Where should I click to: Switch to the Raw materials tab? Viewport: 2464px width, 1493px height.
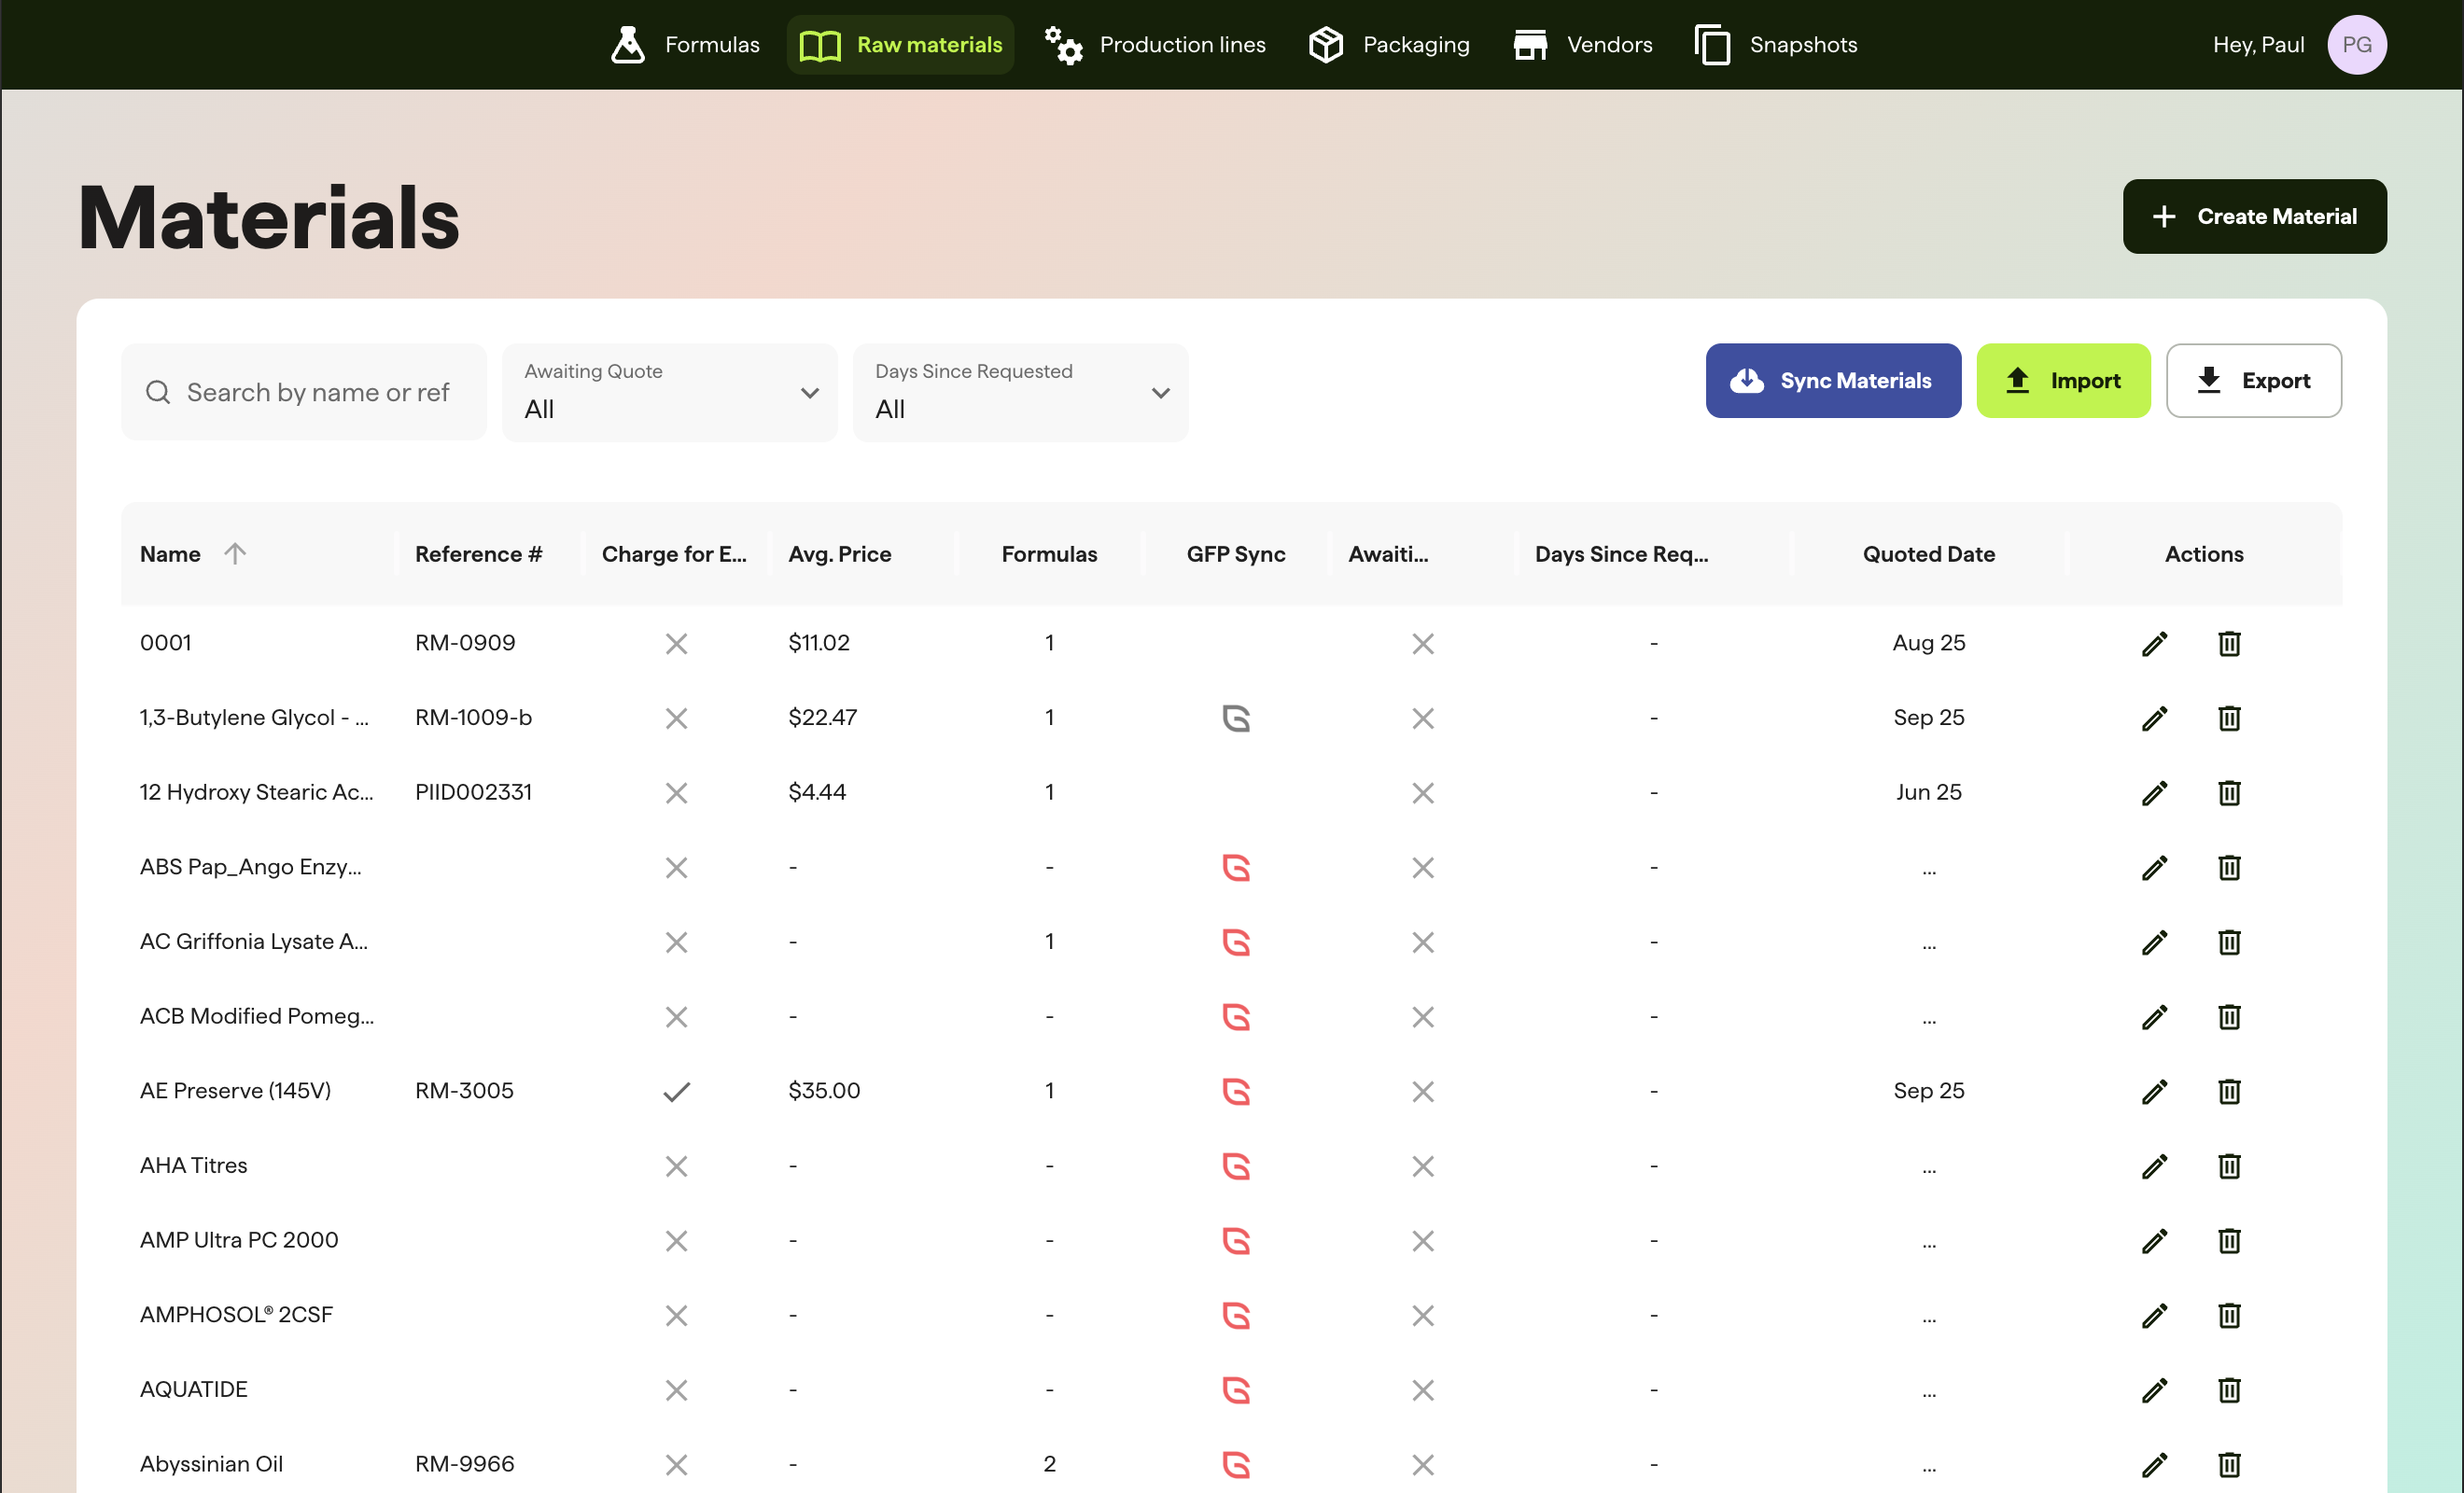click(899, 44)
